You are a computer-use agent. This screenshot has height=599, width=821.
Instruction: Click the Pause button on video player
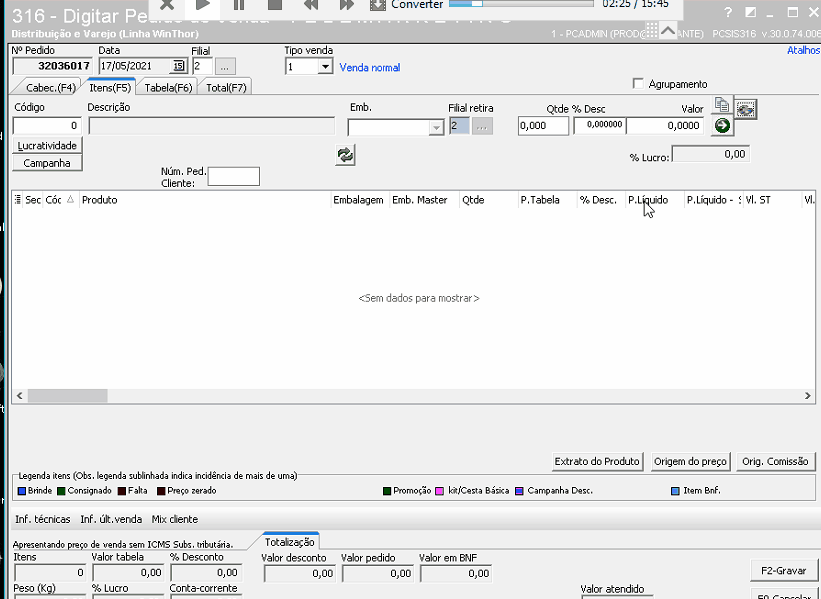pyautogui.click(x=239, y=5)
